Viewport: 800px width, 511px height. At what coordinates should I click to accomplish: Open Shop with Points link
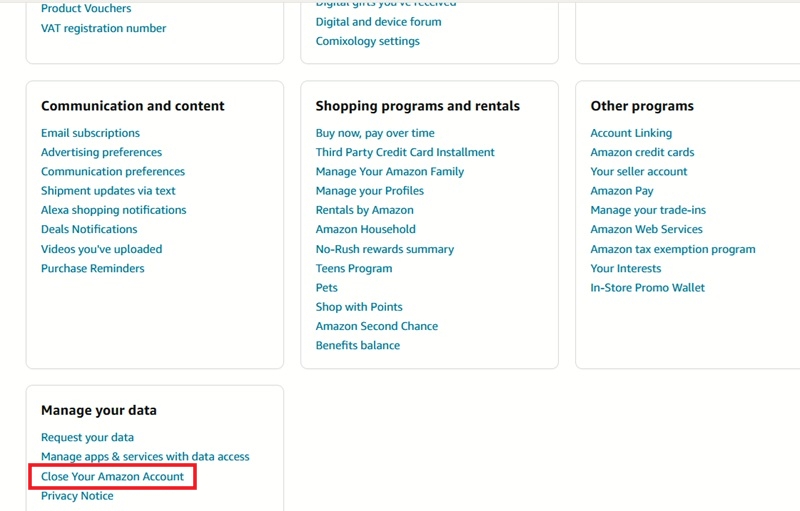tap(359, 307)
